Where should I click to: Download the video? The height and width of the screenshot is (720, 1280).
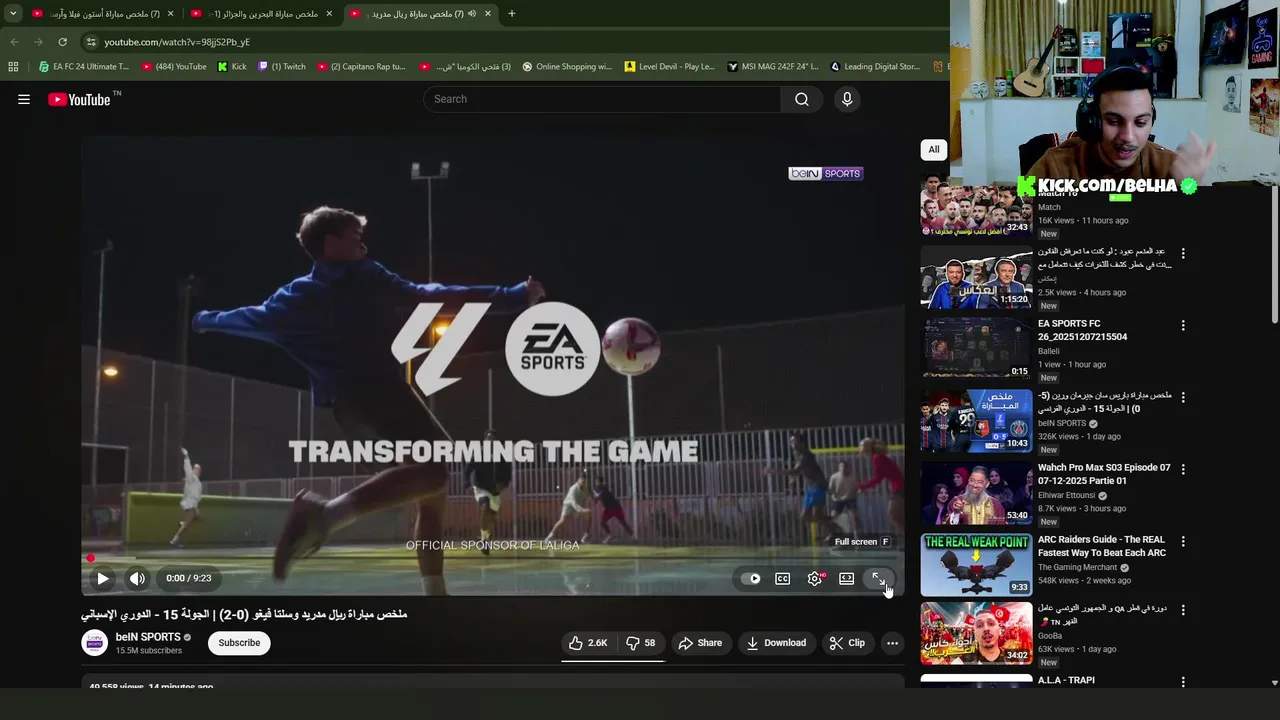[x=776, y=643]
